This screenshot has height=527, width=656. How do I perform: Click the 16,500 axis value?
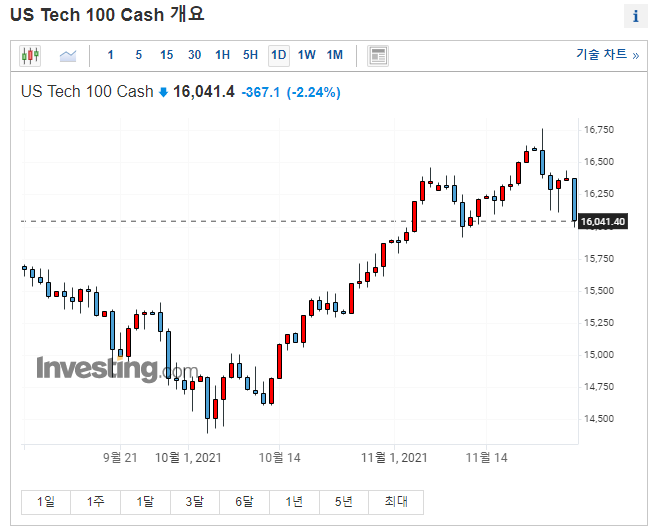pyautogui.click(x=599, y=162)
